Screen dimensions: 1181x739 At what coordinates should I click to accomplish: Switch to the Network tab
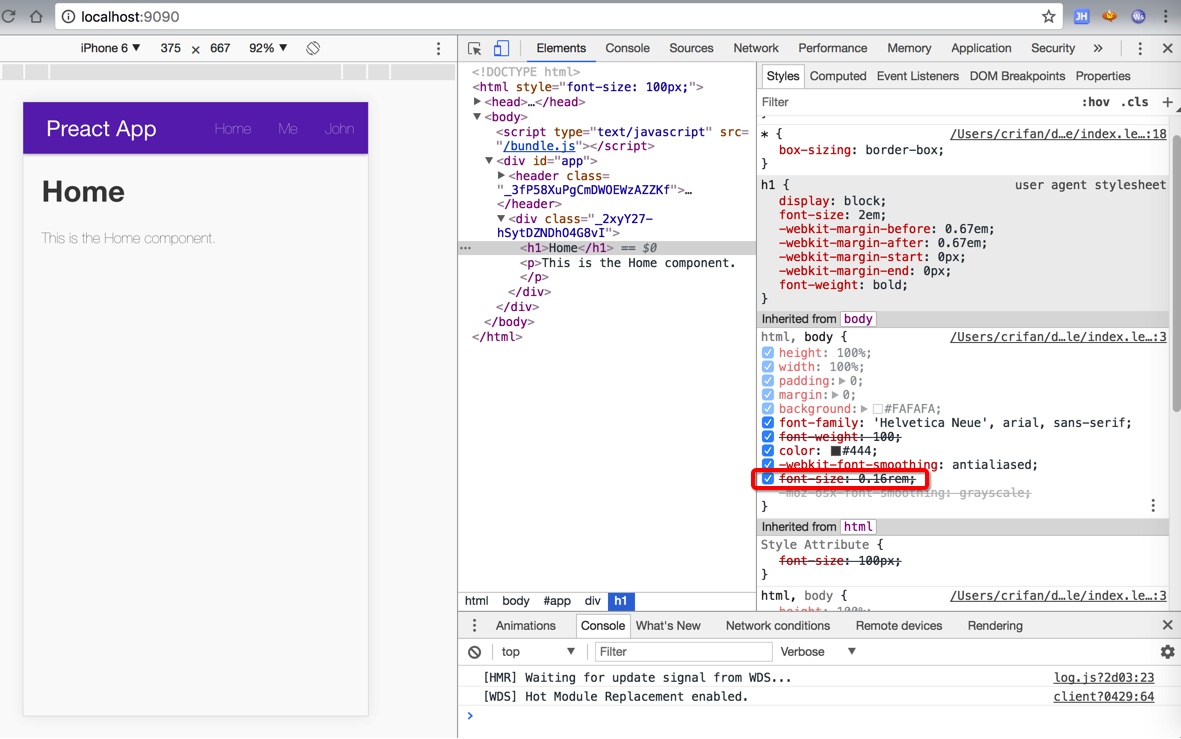[x=755, y=48]
